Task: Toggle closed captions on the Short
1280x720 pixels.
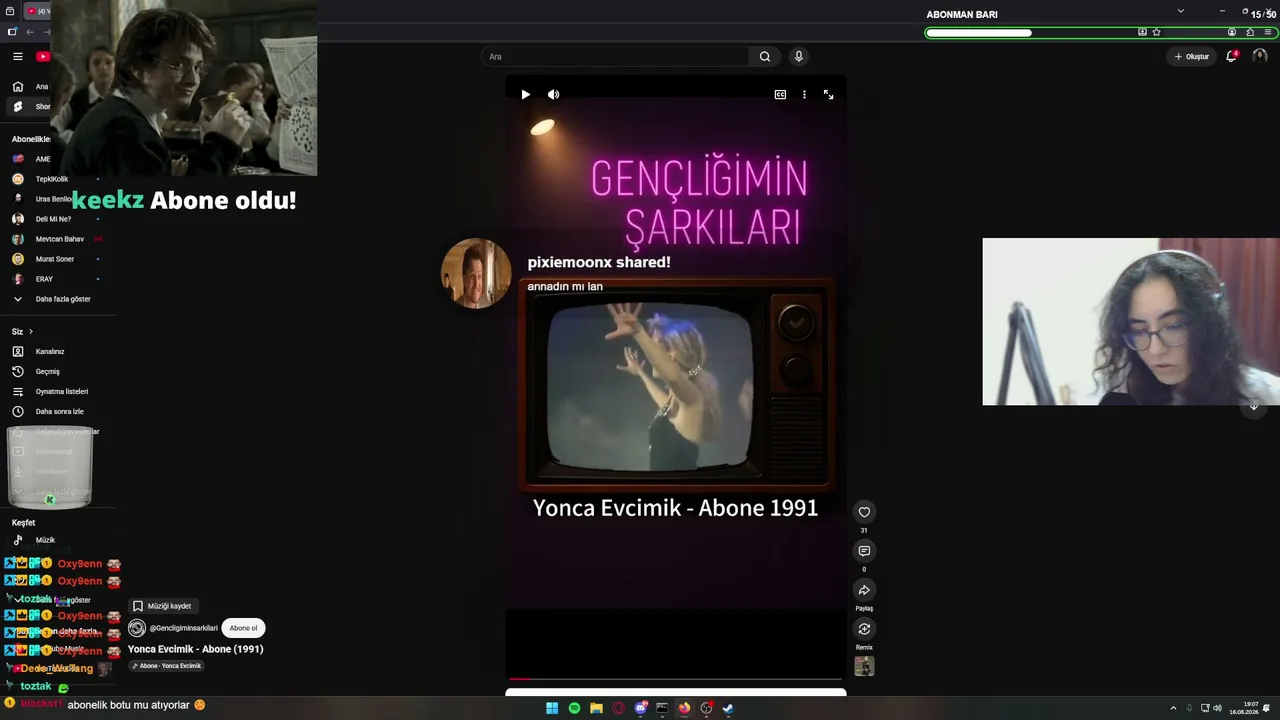Action: [780, 94]
